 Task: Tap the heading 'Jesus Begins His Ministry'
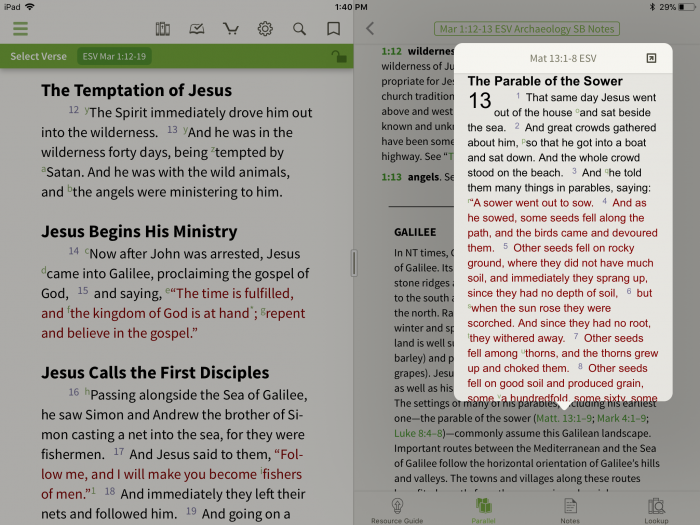pos(139,232)
